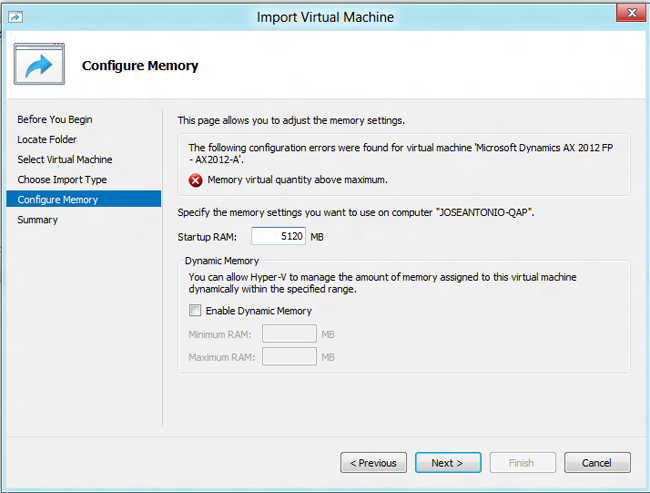Continue with the Next button

(x=448, y=463)
